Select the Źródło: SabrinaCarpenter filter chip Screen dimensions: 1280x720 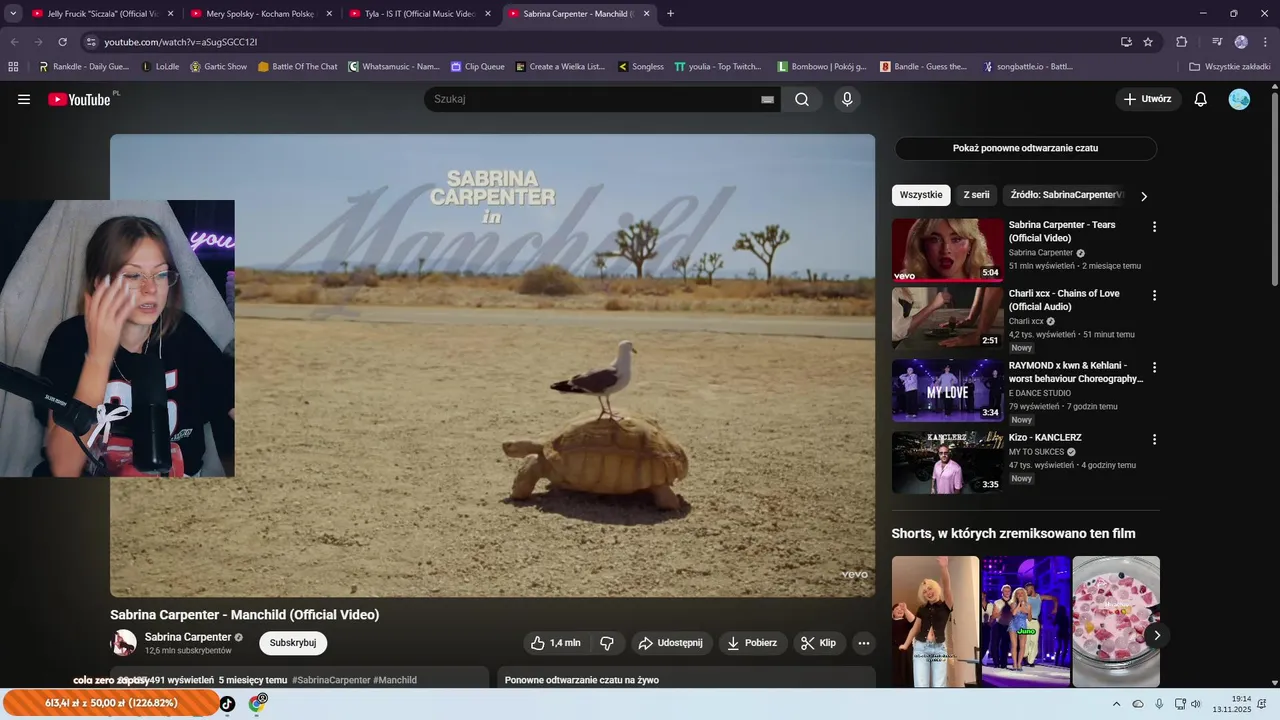[x=1066, y=195]
